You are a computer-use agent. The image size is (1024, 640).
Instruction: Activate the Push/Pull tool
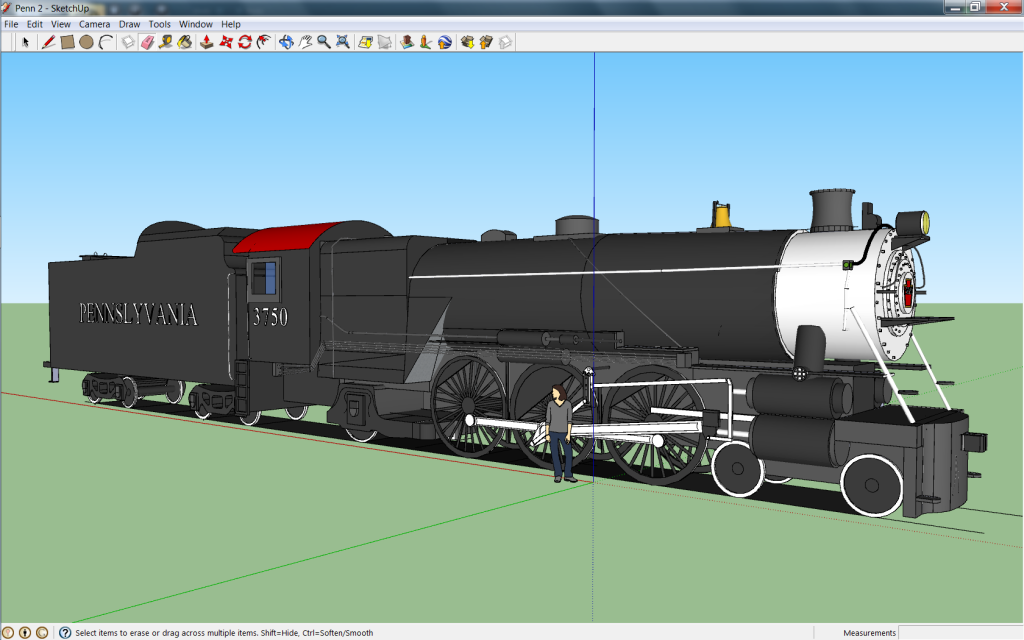(206, 42)
